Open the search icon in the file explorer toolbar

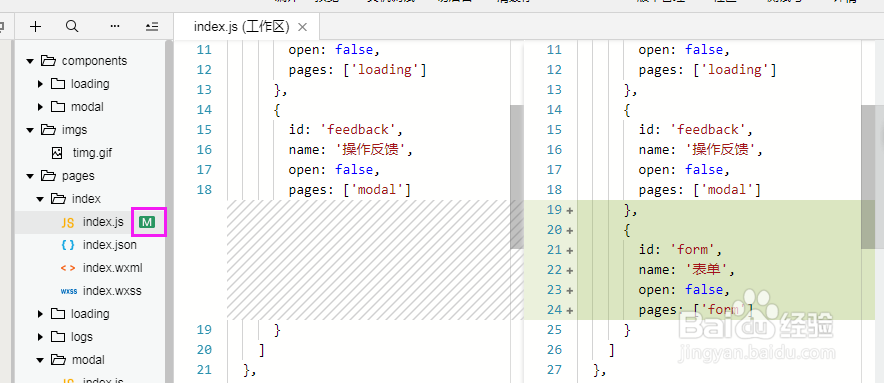click(72, 26)
